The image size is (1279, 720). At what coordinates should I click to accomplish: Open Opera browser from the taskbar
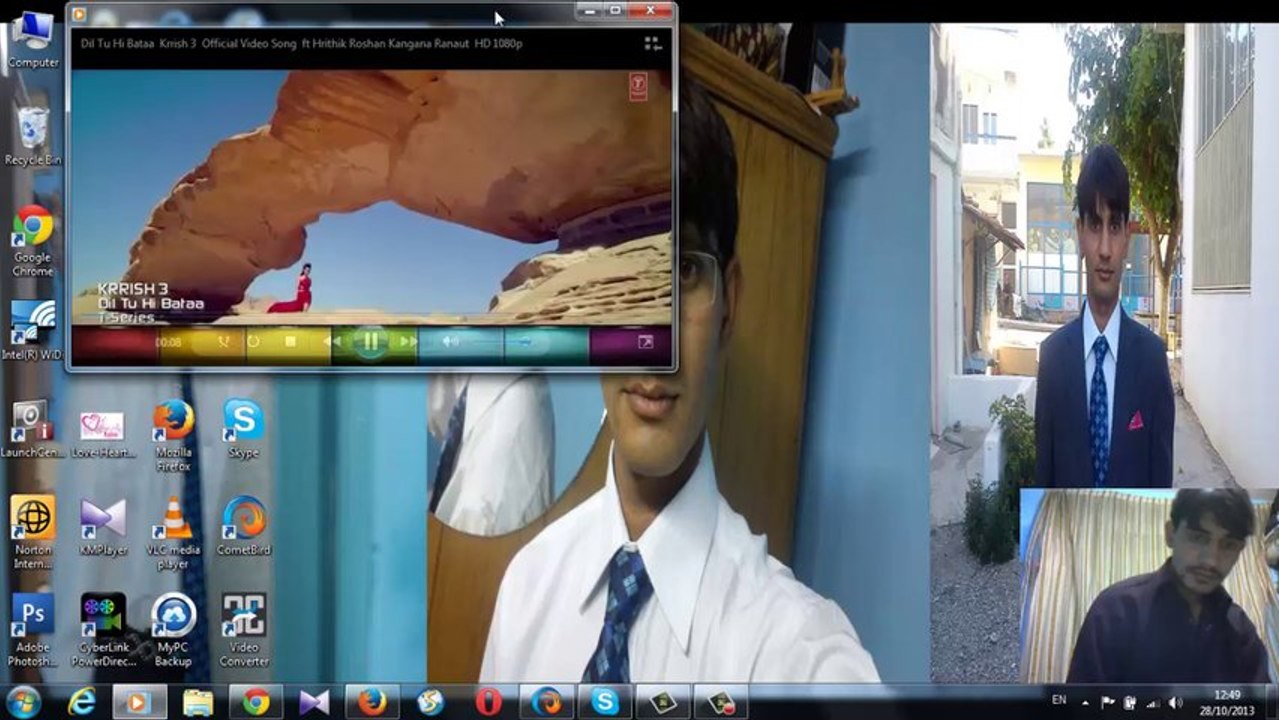(488, 702)
